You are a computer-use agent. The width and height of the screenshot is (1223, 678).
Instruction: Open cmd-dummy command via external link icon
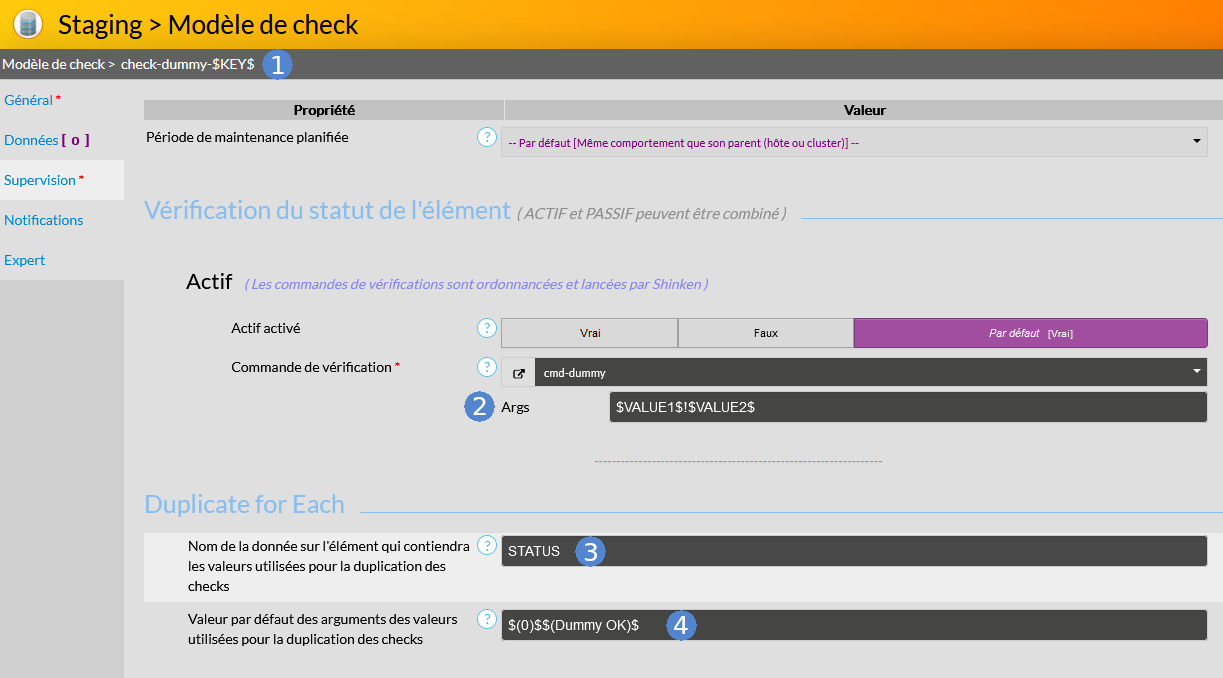point(518,373)
